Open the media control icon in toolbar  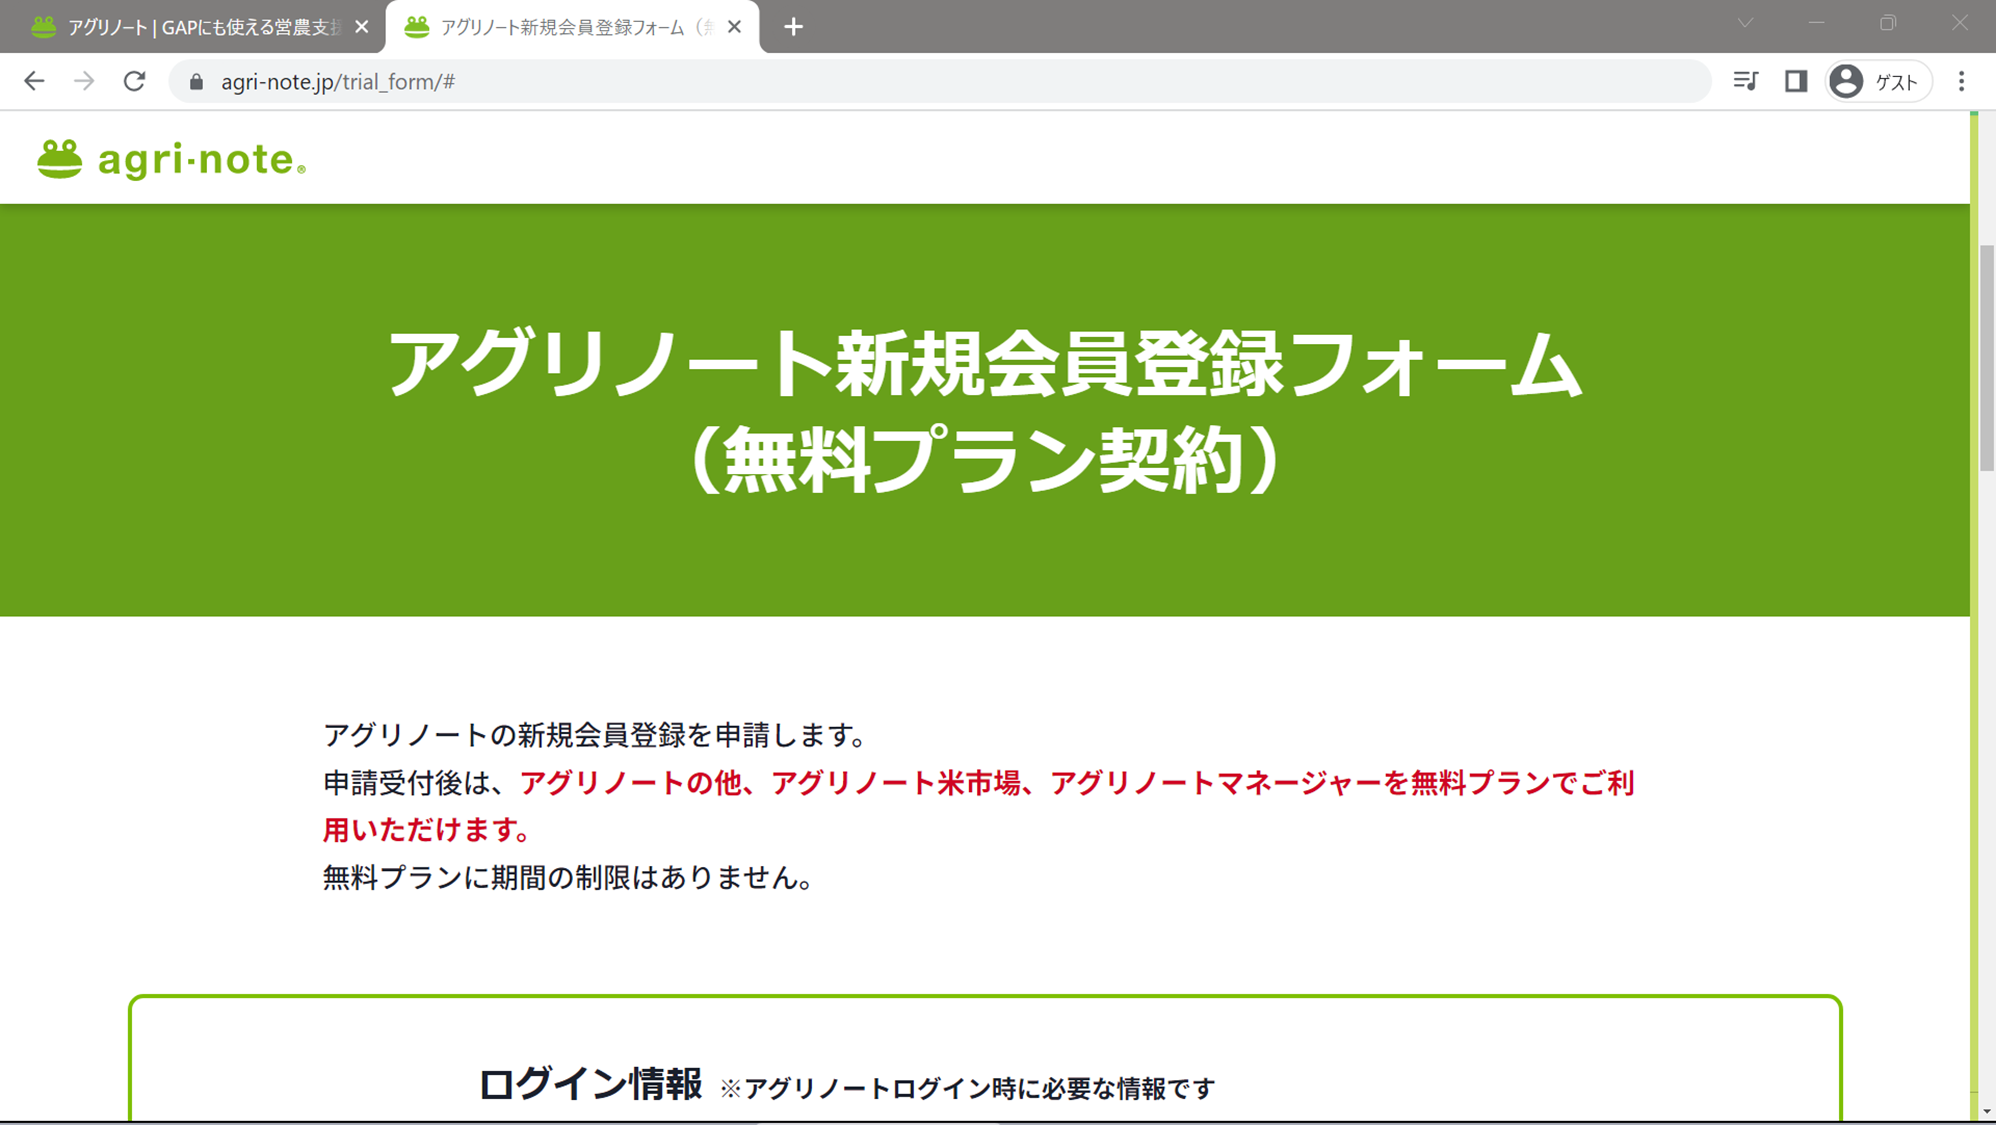pyautogui.click(x=1746, y=81)
